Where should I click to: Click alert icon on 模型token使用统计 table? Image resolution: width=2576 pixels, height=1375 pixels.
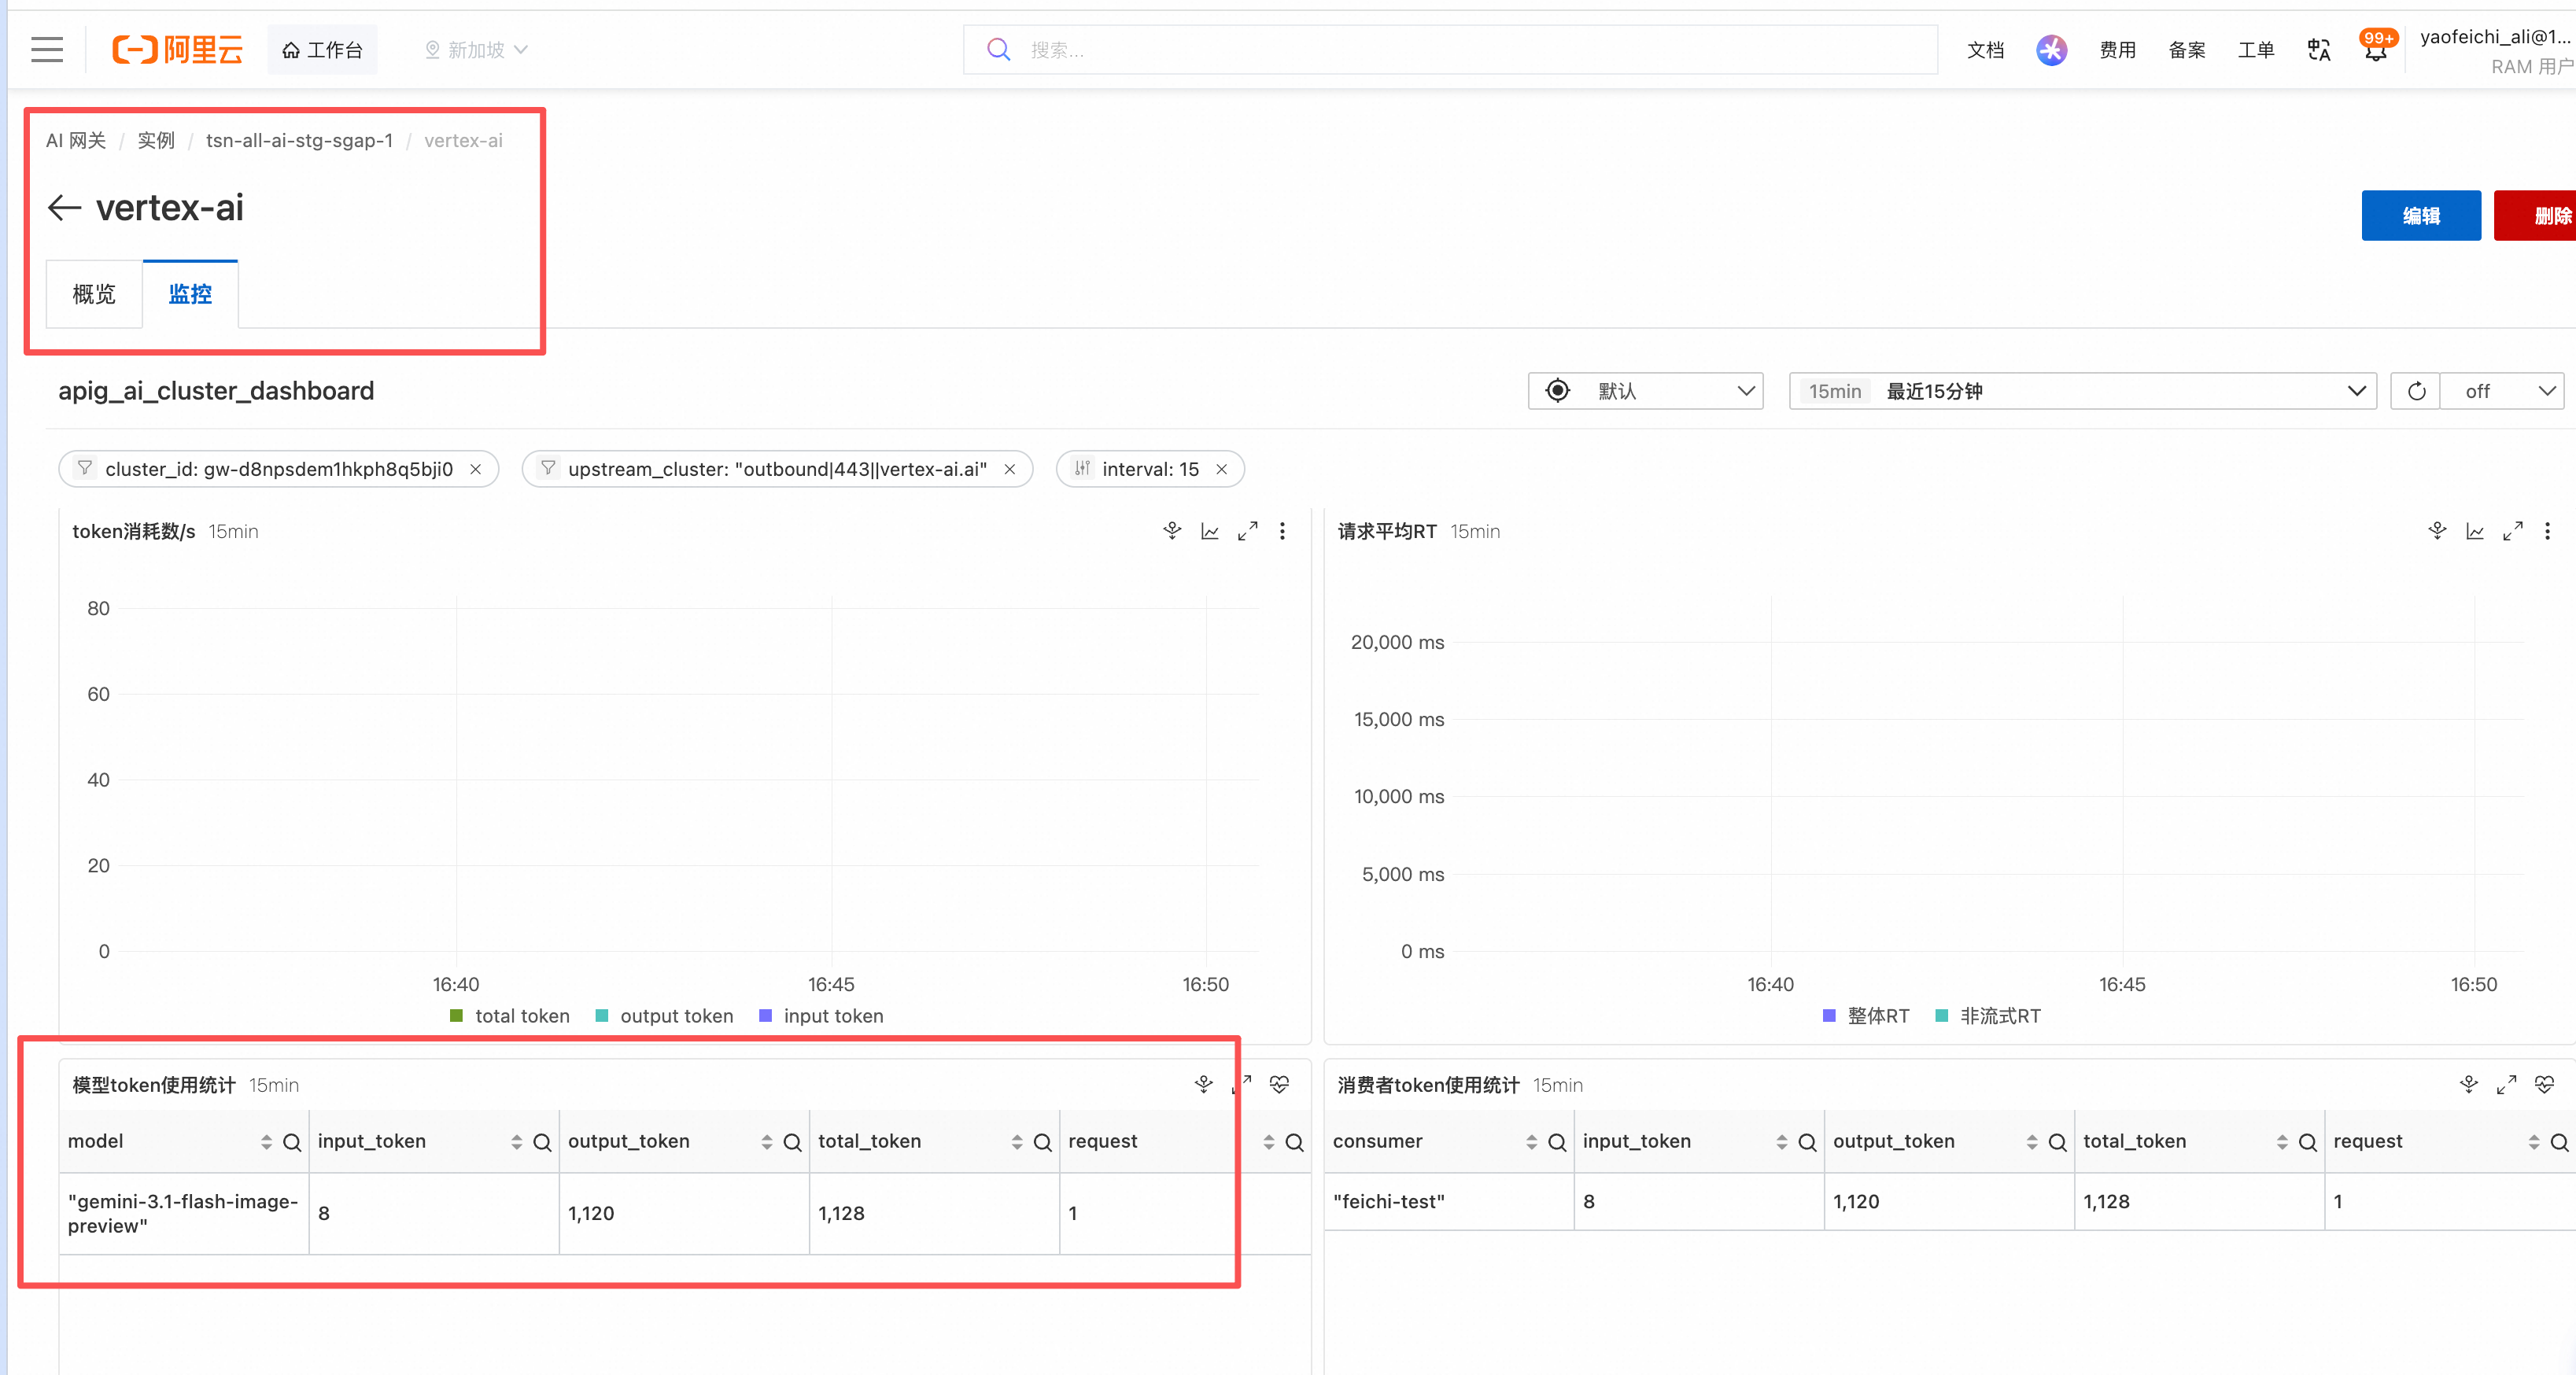click(1279, 1084)
